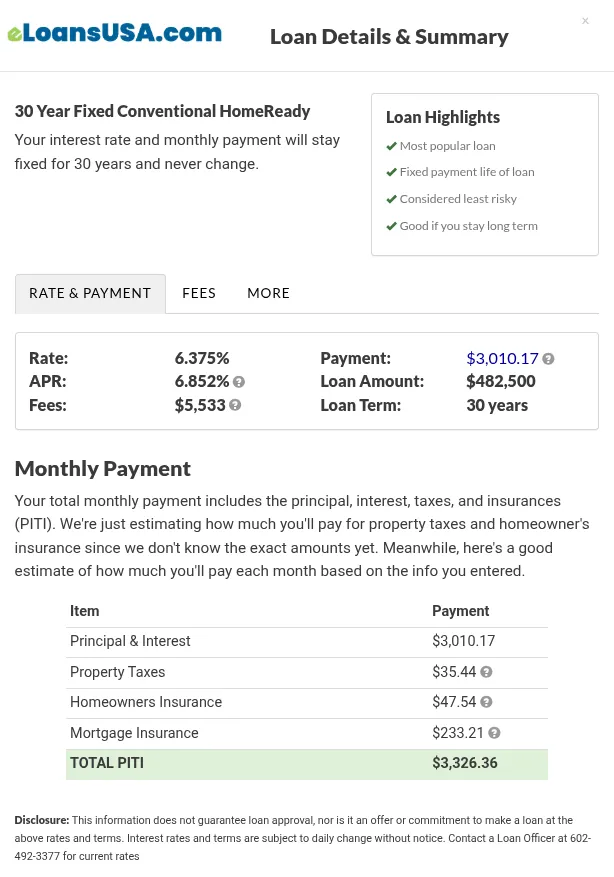Image resolution: width=614 pixels, height=877 pixels.
Task: Click the help icon next to APR
Action: click(239, 382)
